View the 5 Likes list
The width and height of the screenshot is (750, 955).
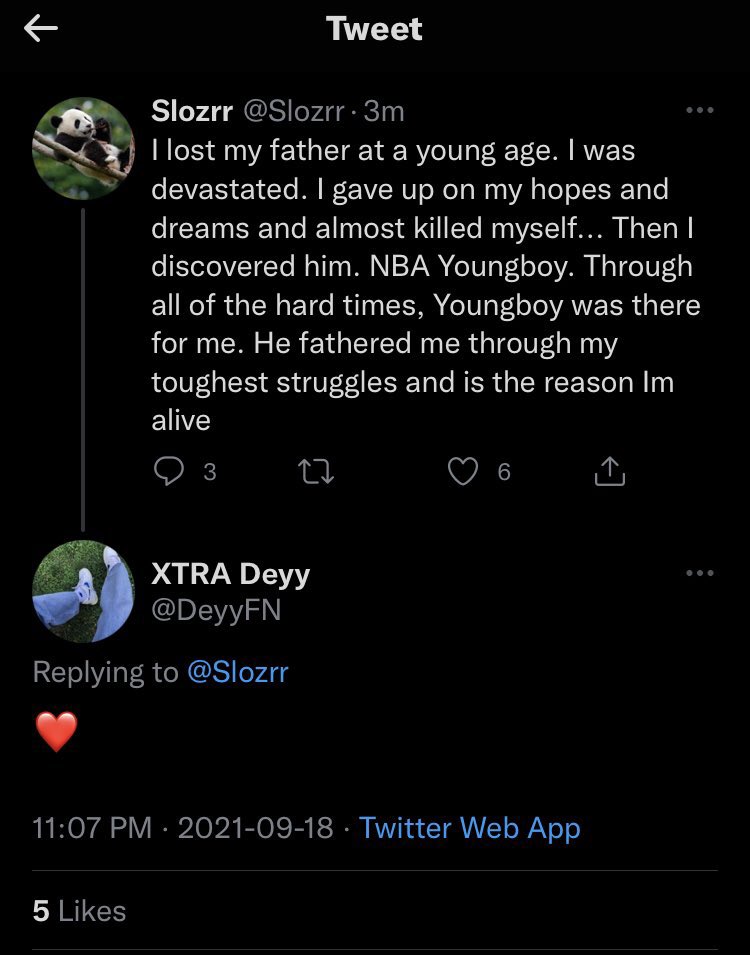(79, 911)
